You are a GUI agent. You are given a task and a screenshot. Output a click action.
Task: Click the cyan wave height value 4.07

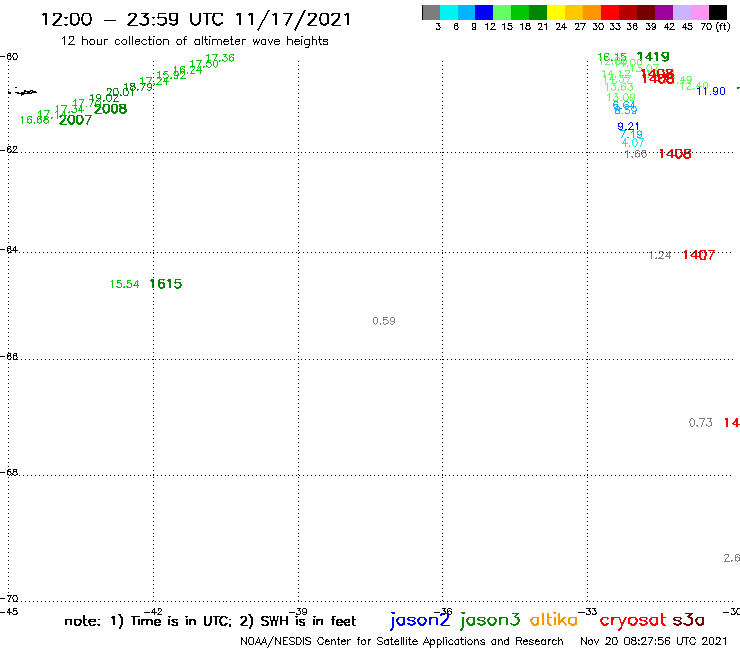(x=633, y=142)
